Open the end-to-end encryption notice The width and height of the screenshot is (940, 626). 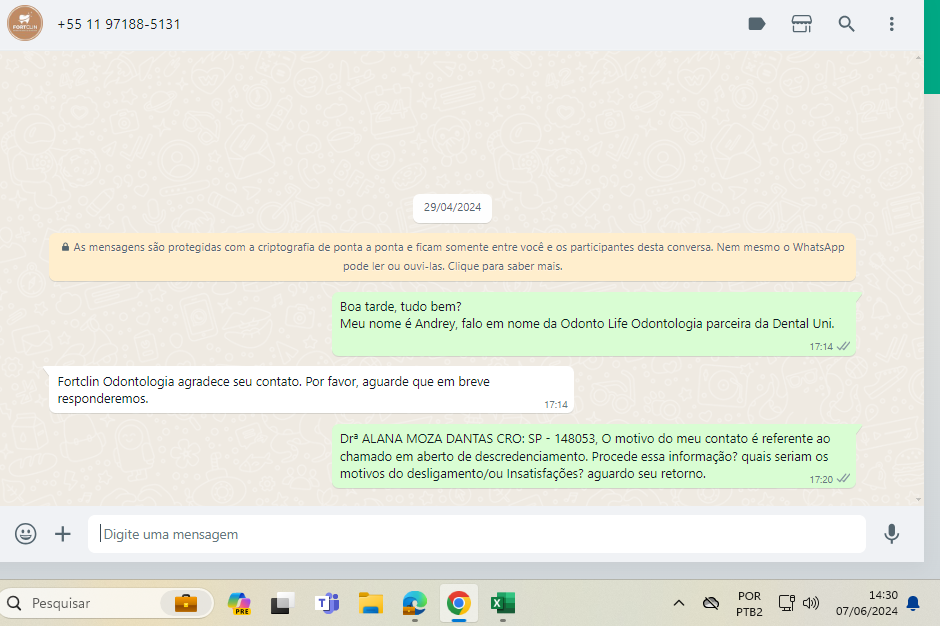coord(453,257)
